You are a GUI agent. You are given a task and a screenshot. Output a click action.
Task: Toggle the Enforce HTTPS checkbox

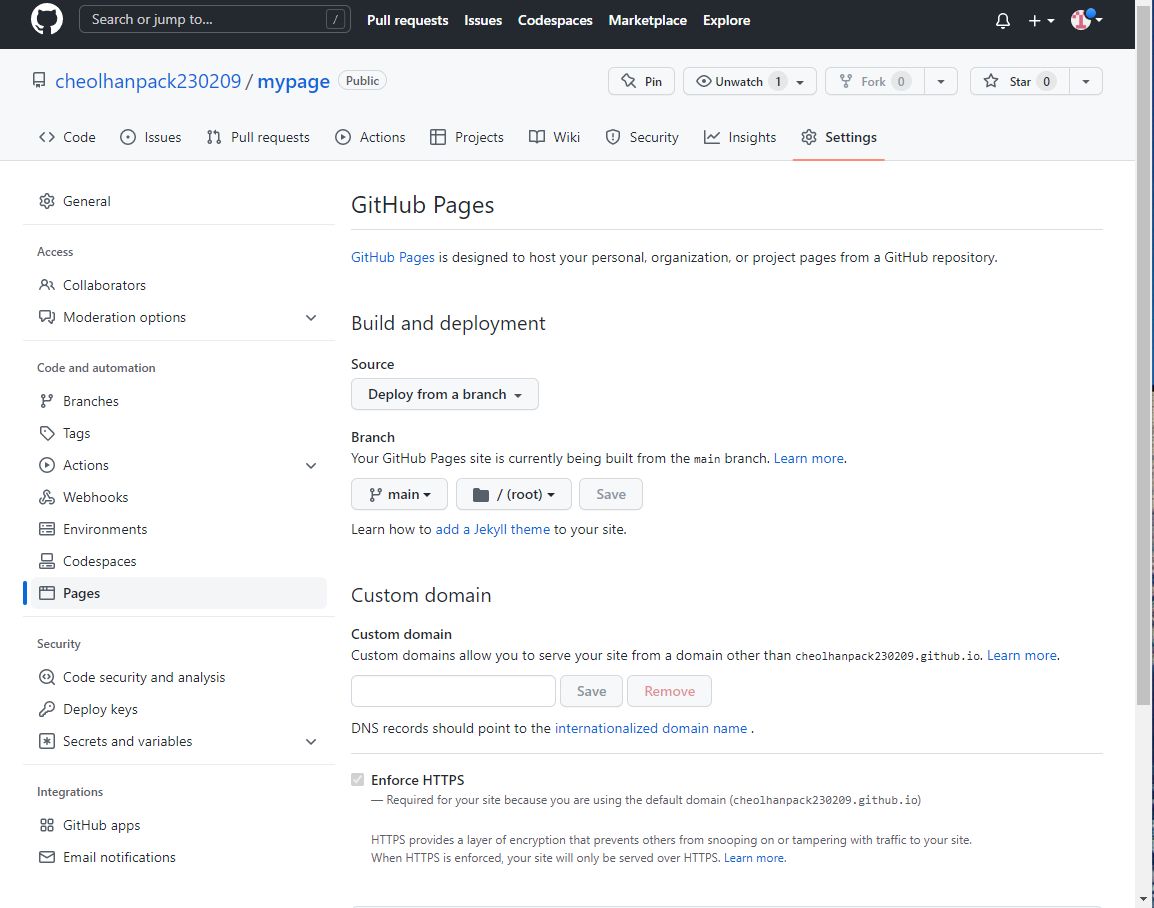pos(358,780)
